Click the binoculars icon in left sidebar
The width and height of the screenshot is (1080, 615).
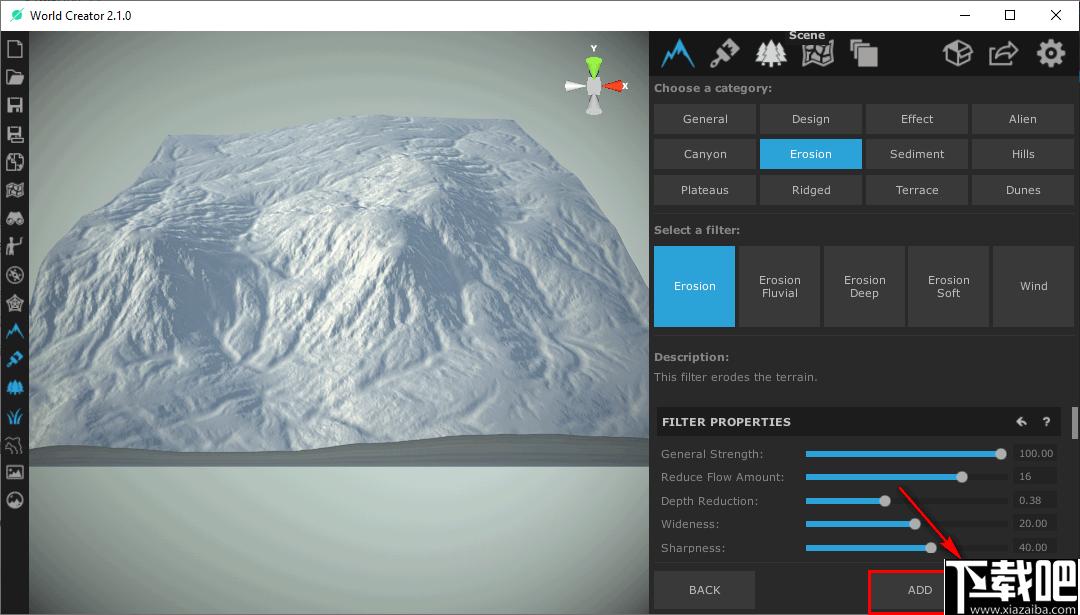point(14,219)
